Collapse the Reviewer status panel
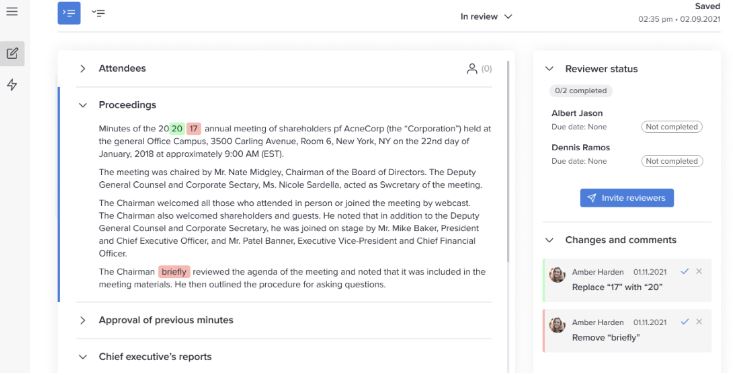The width and height of the screenshot is (733, 375). click(x=550, y=69)
